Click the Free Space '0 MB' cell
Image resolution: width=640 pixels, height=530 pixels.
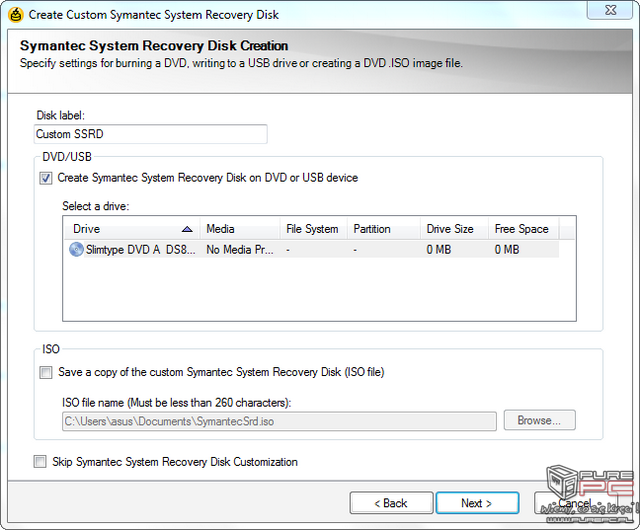[x=507, y=249]
